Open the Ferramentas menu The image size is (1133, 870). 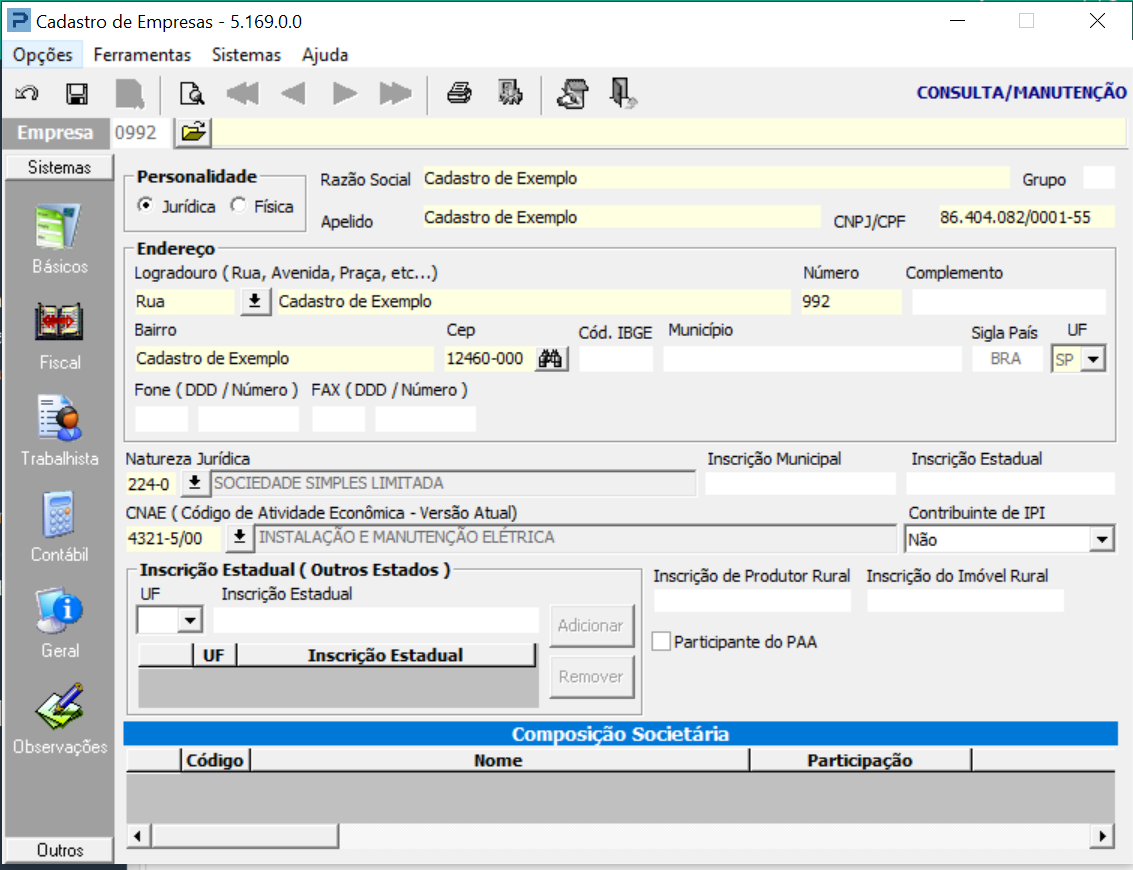142,55
